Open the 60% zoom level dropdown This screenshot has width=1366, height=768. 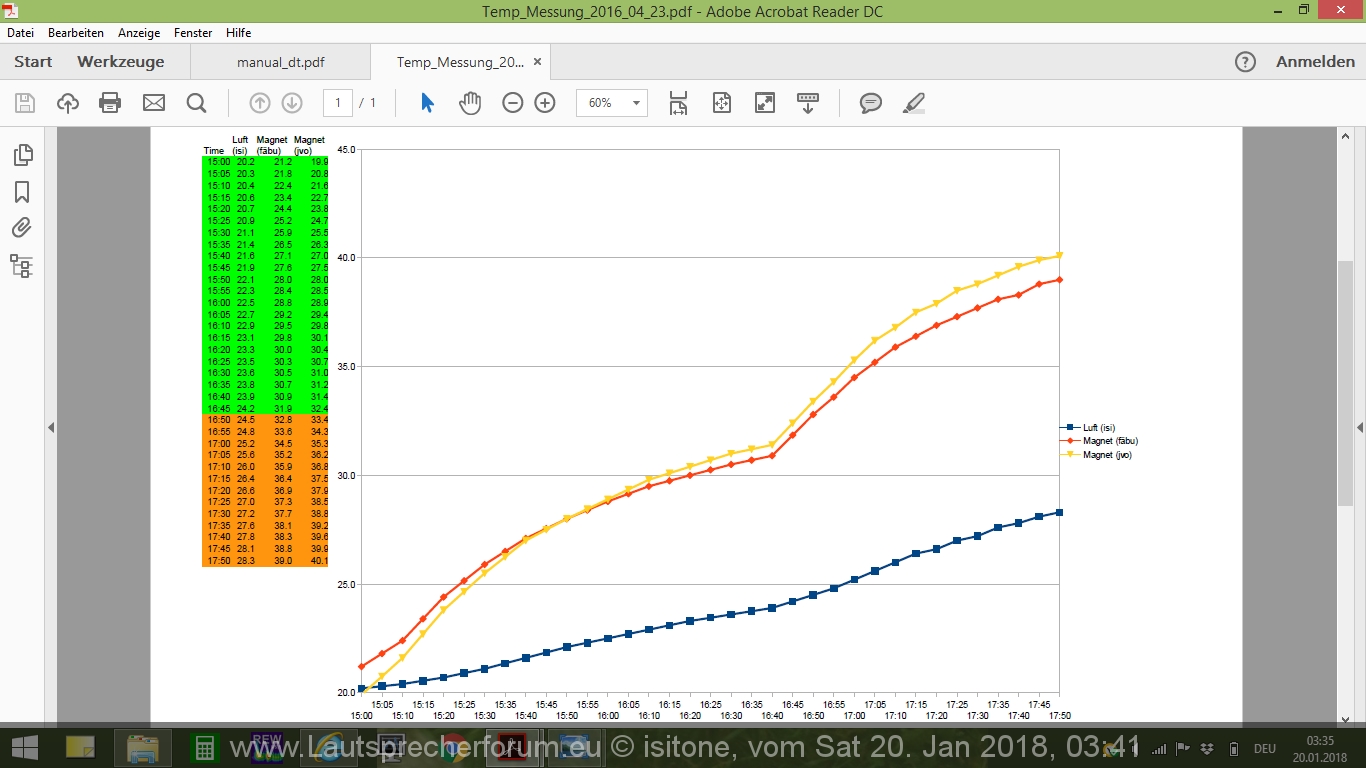point(612,103)
